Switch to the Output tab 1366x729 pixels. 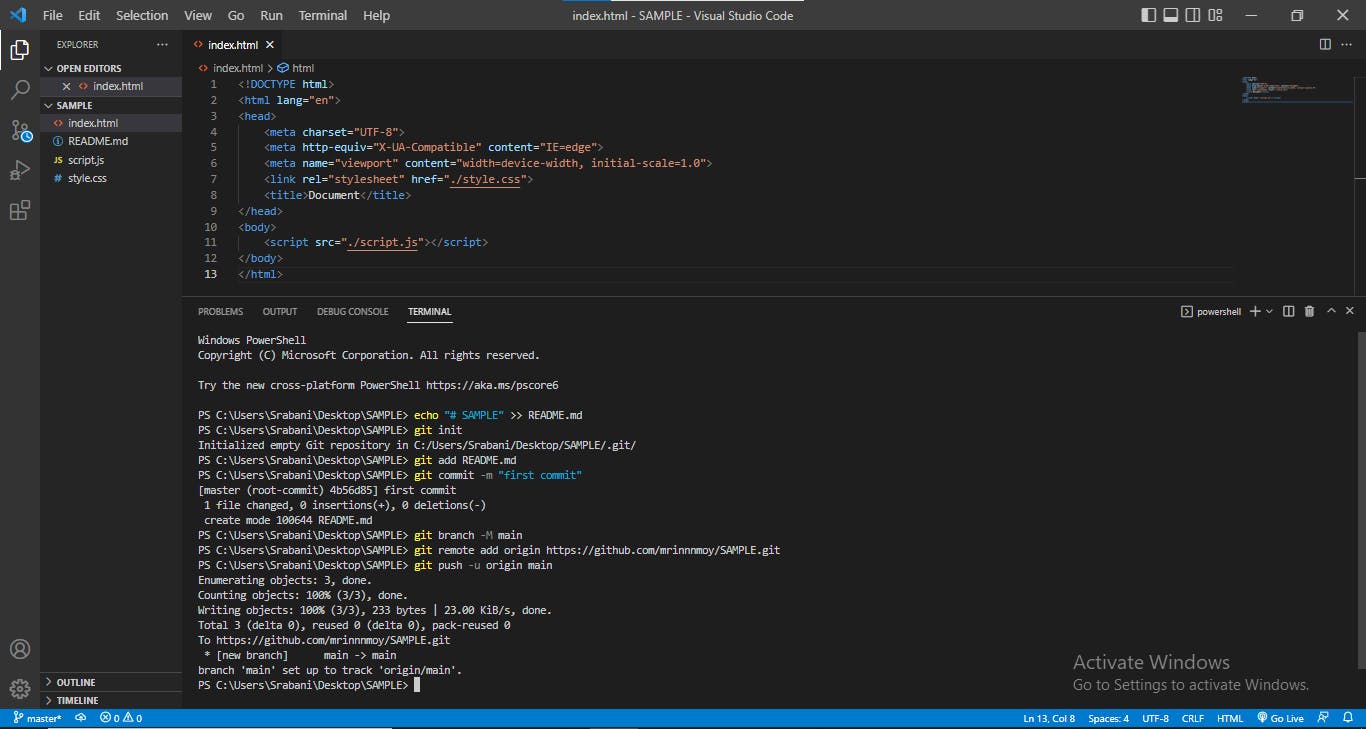[280, 312]
